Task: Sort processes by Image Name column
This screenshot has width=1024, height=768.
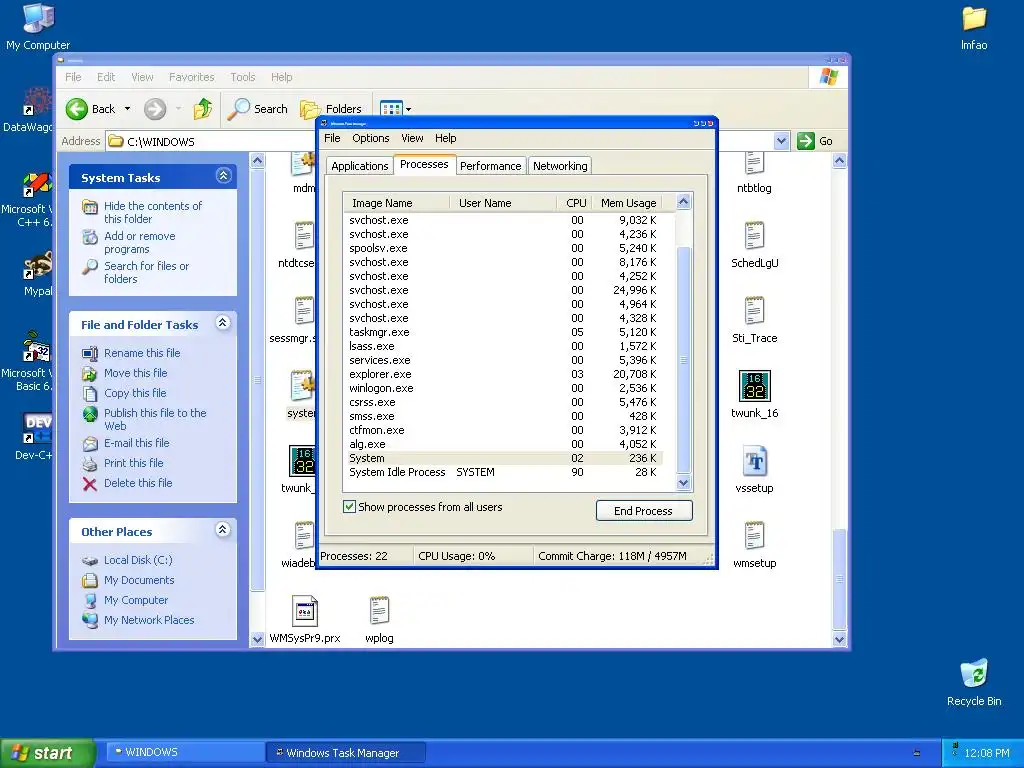Action: click(x=397, y=203)
